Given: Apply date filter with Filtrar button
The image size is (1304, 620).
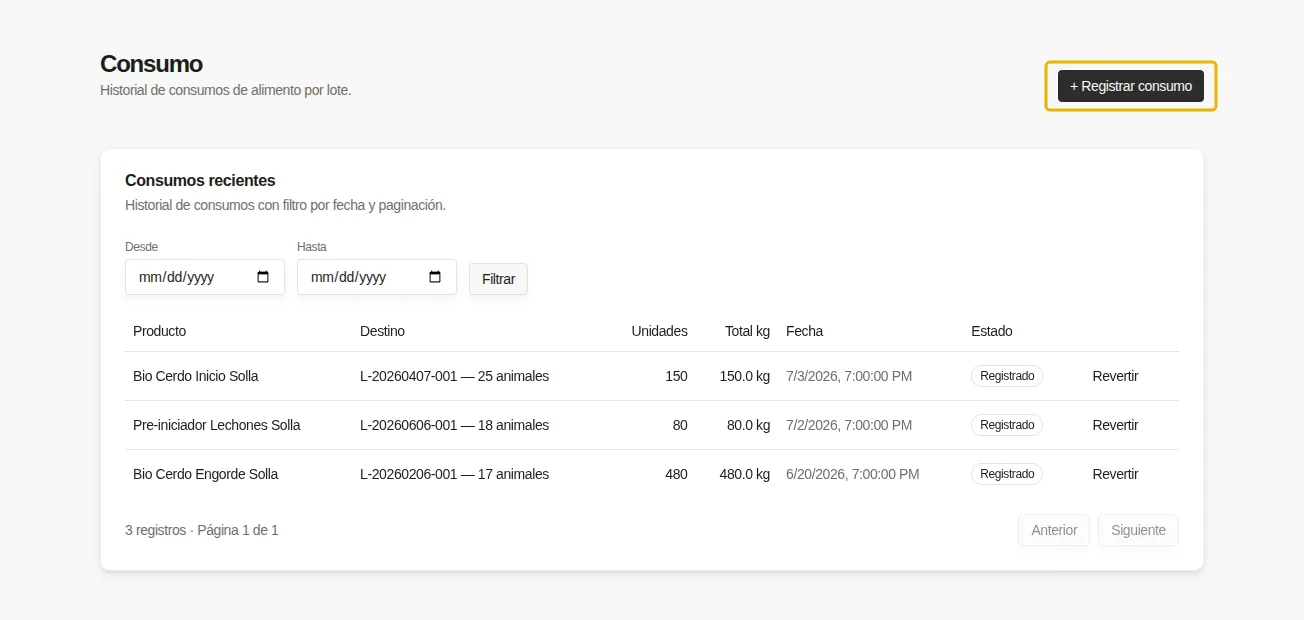Looking at the screenshot, I should [498, 279].
